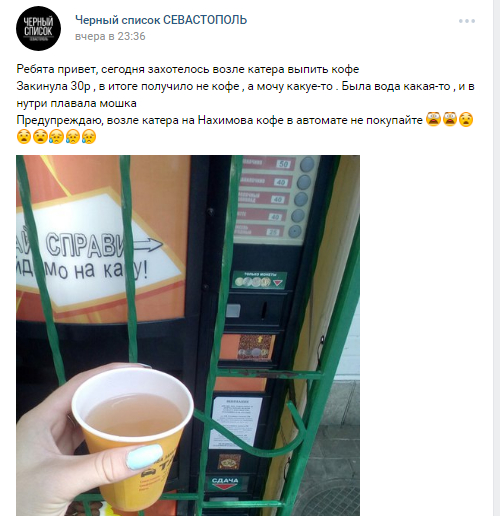Click the first crying face emoji
The width and height of the screenshot is (500, 516).
[x=56, y=137]
